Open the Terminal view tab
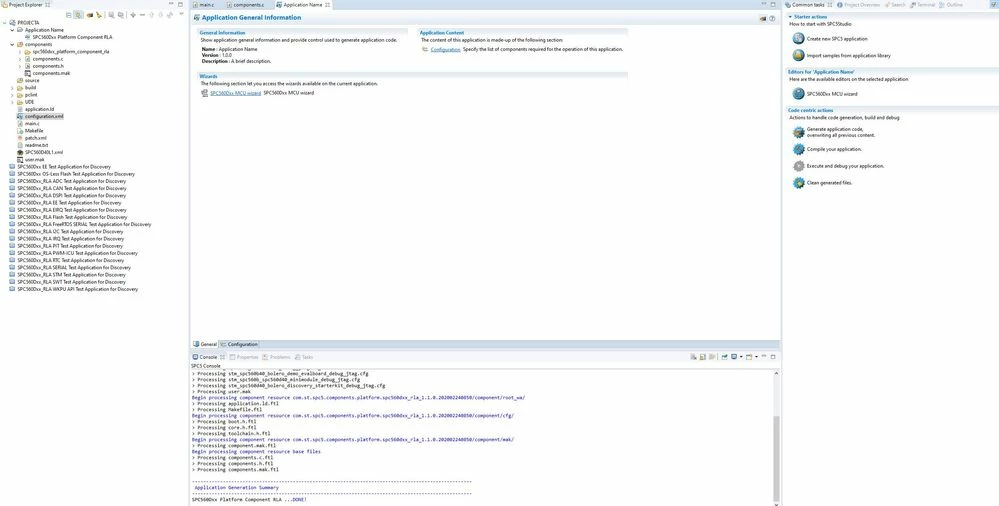Image resolution: width=999 pixels, height=506 pixels. (x=922, y=4)
